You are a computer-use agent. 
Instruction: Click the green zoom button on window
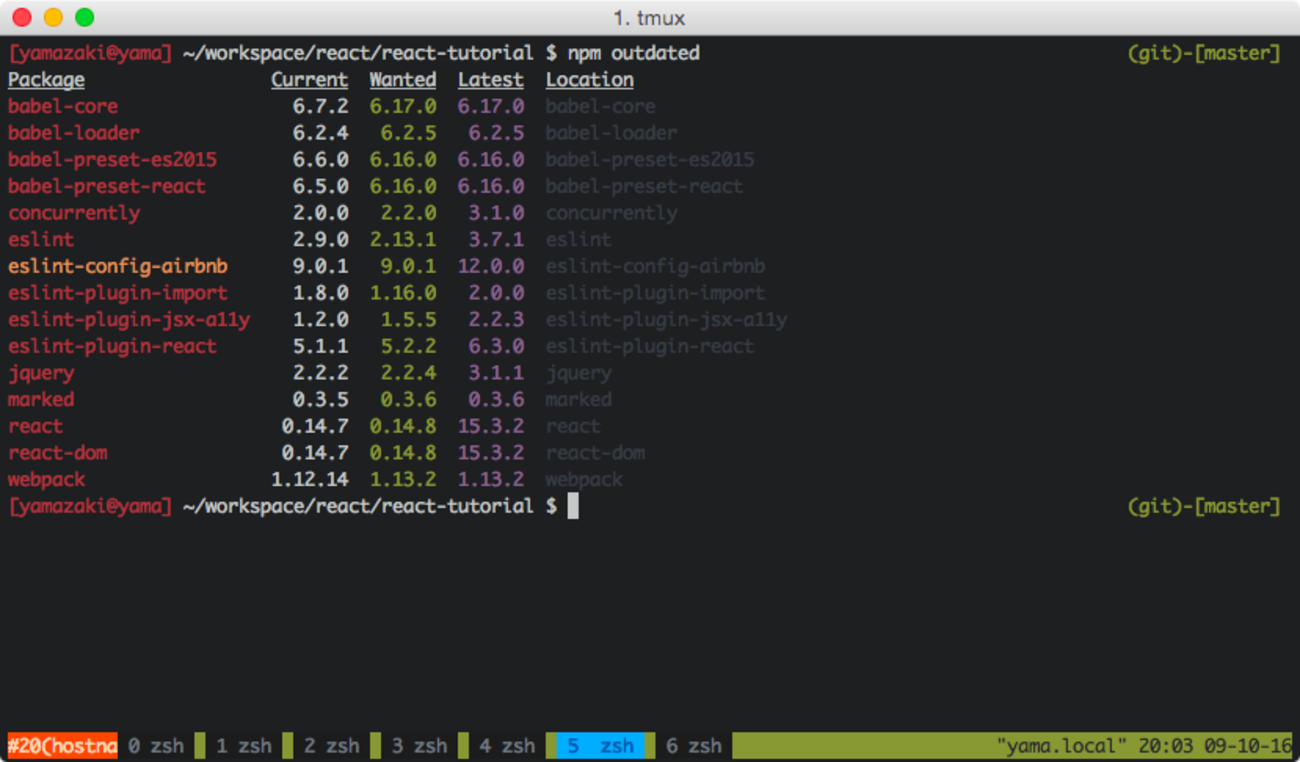click(x=85, y=17)
